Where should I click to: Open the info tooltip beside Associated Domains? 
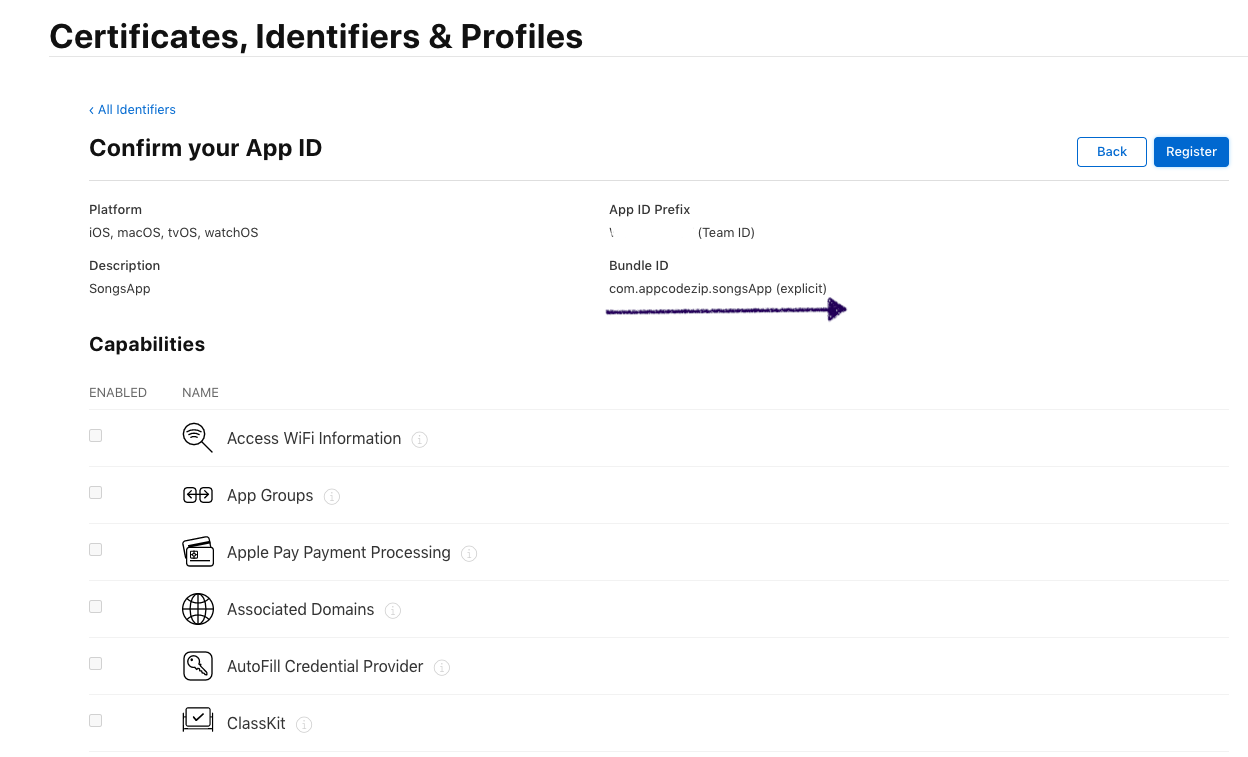[392, 610]
